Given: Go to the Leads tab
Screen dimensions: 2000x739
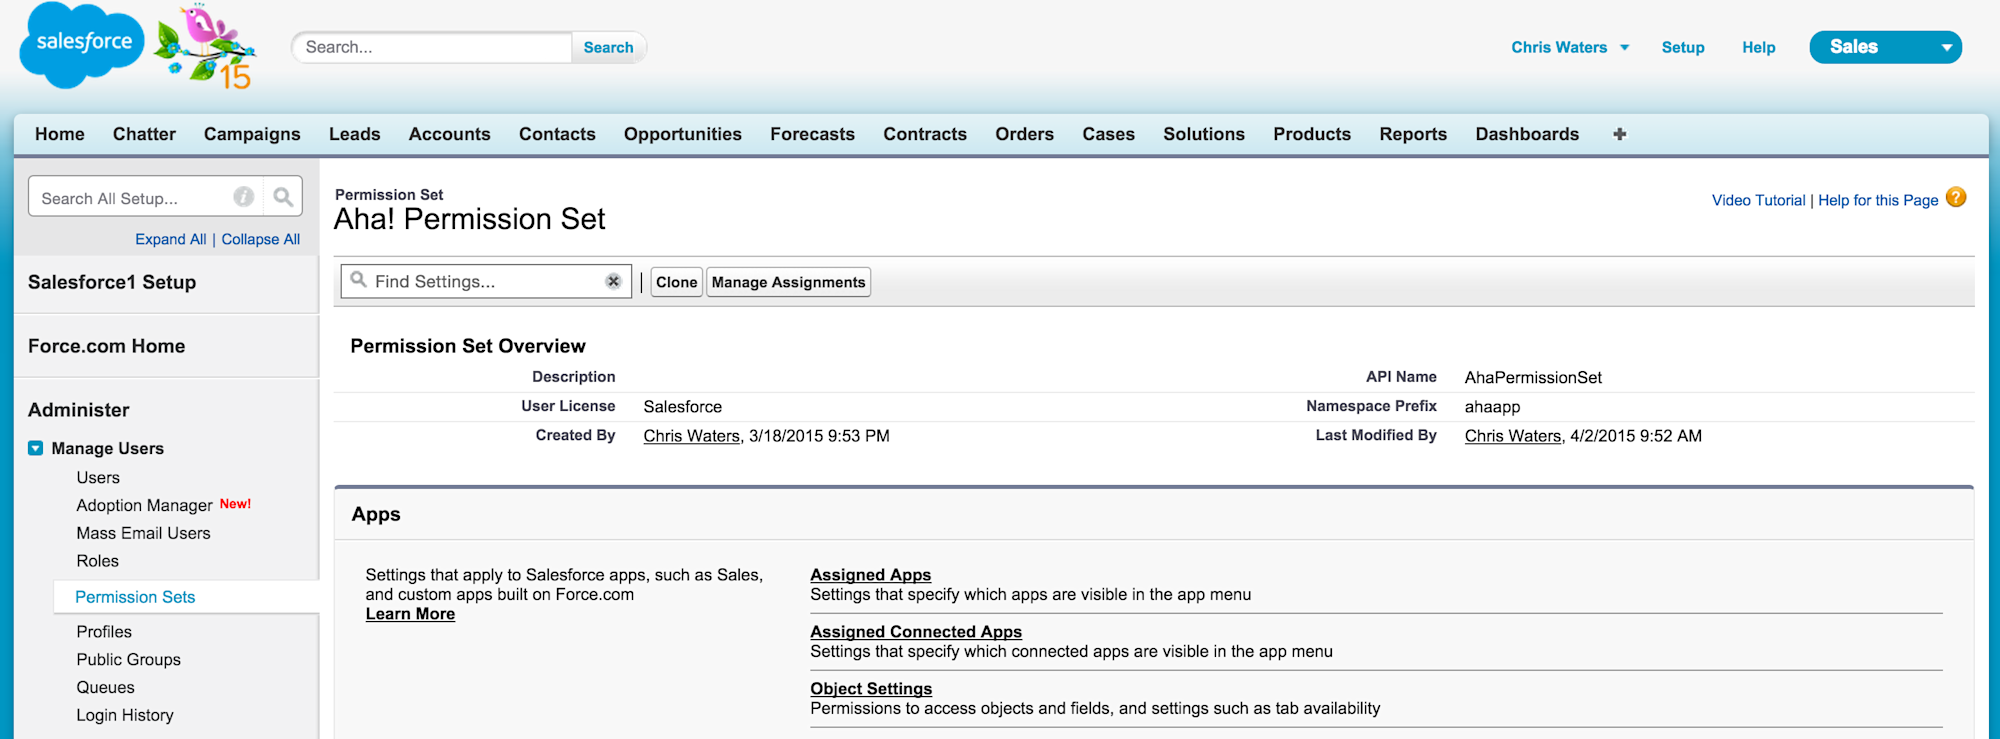Looking at the screenshot, I should pyautogui.click(x=355, y=134).
